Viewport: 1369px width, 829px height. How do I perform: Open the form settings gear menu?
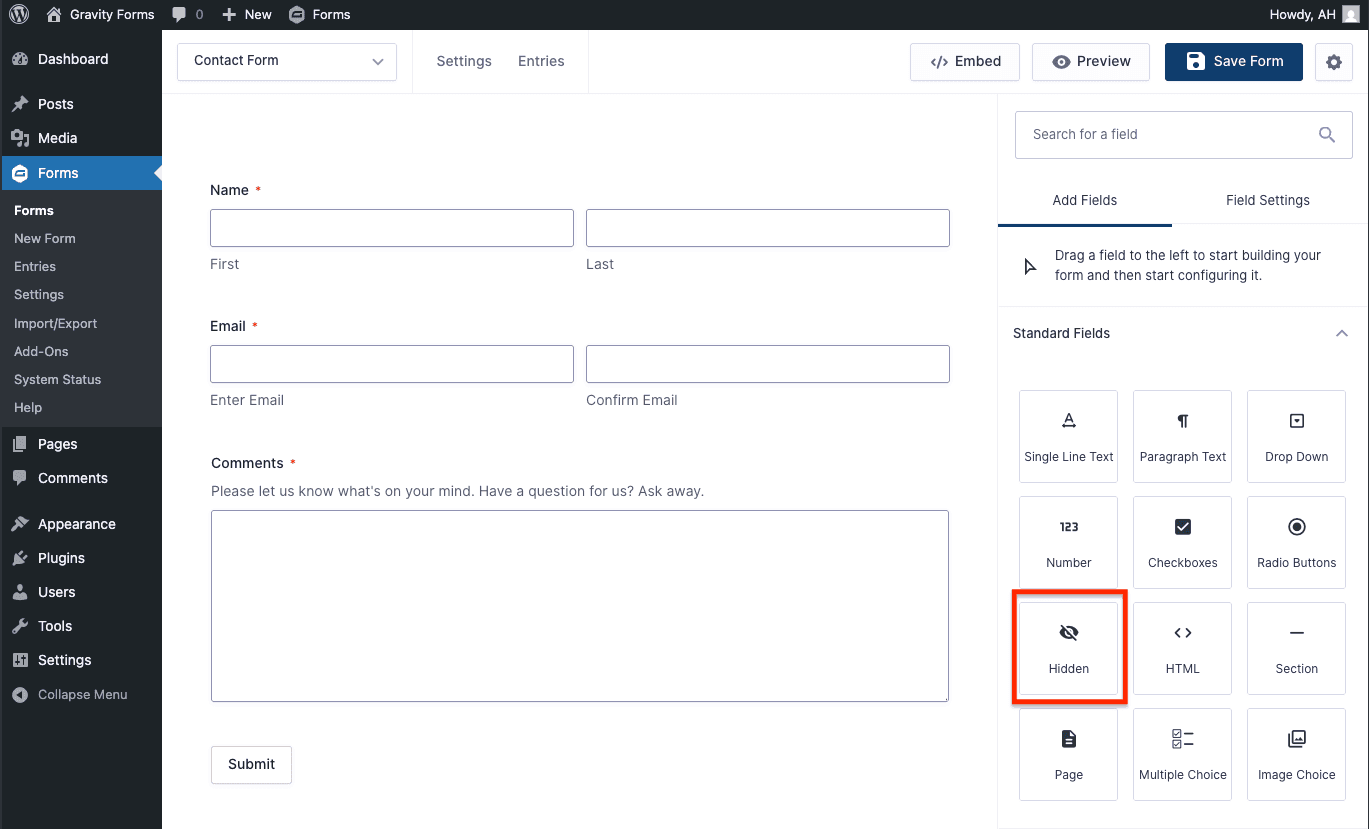[1333, 61]
